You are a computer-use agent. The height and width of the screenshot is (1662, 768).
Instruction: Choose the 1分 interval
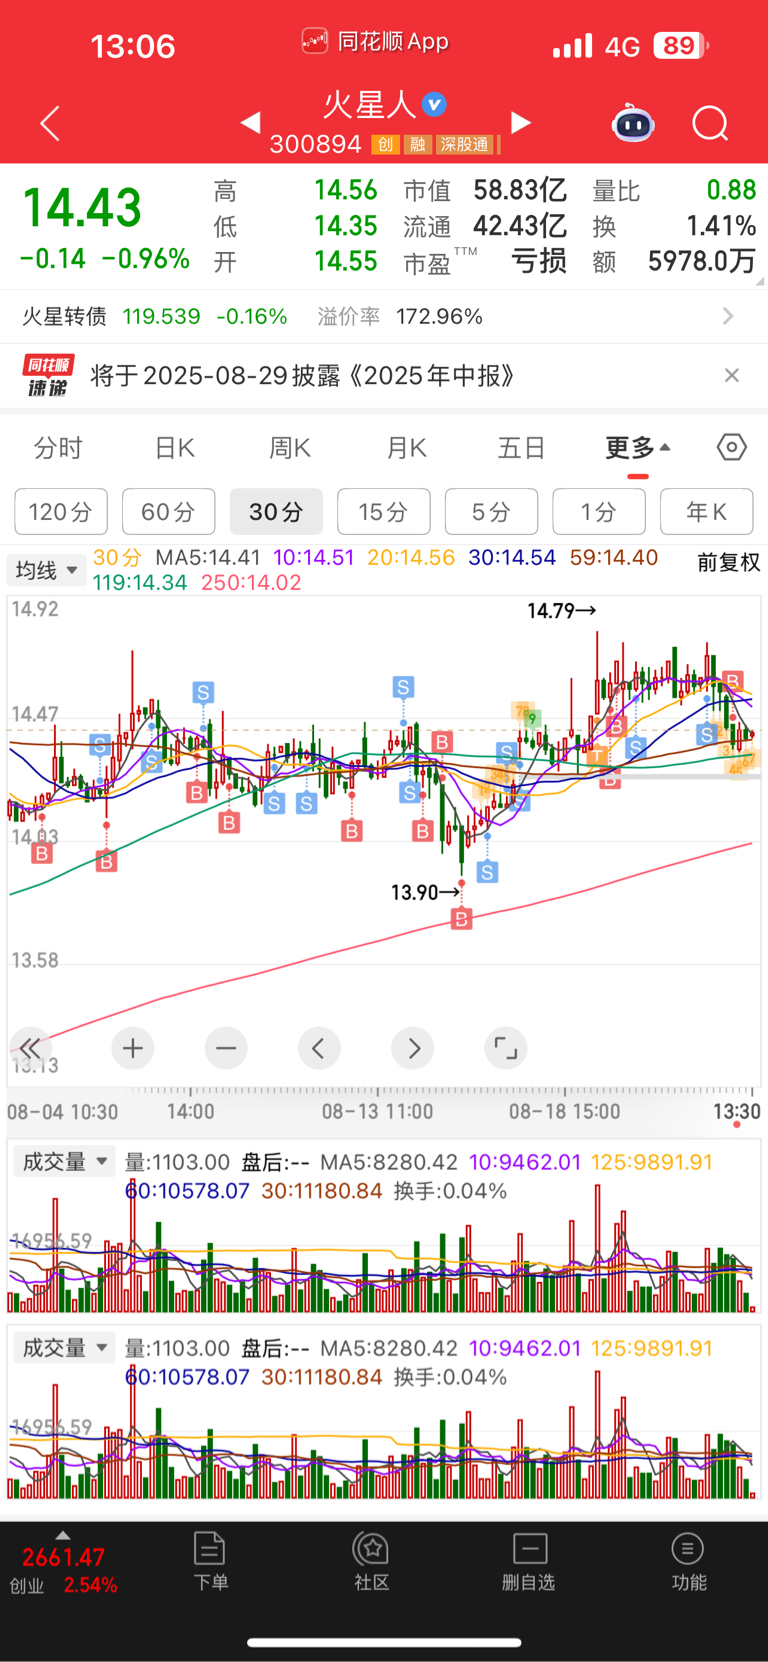(x=599, y=512)
